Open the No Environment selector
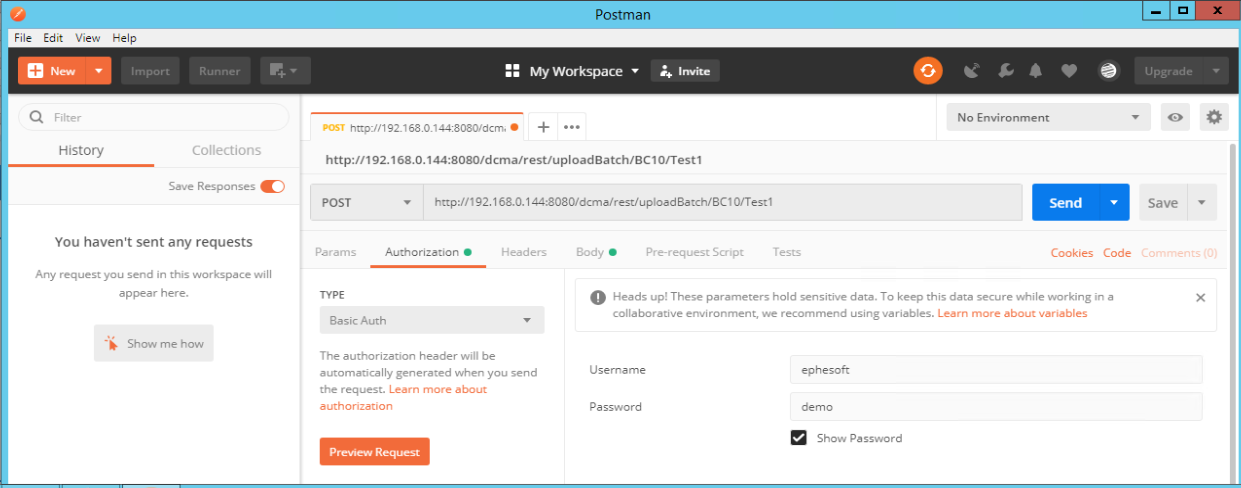The image size is (1241, 488). coord(1048,117)
